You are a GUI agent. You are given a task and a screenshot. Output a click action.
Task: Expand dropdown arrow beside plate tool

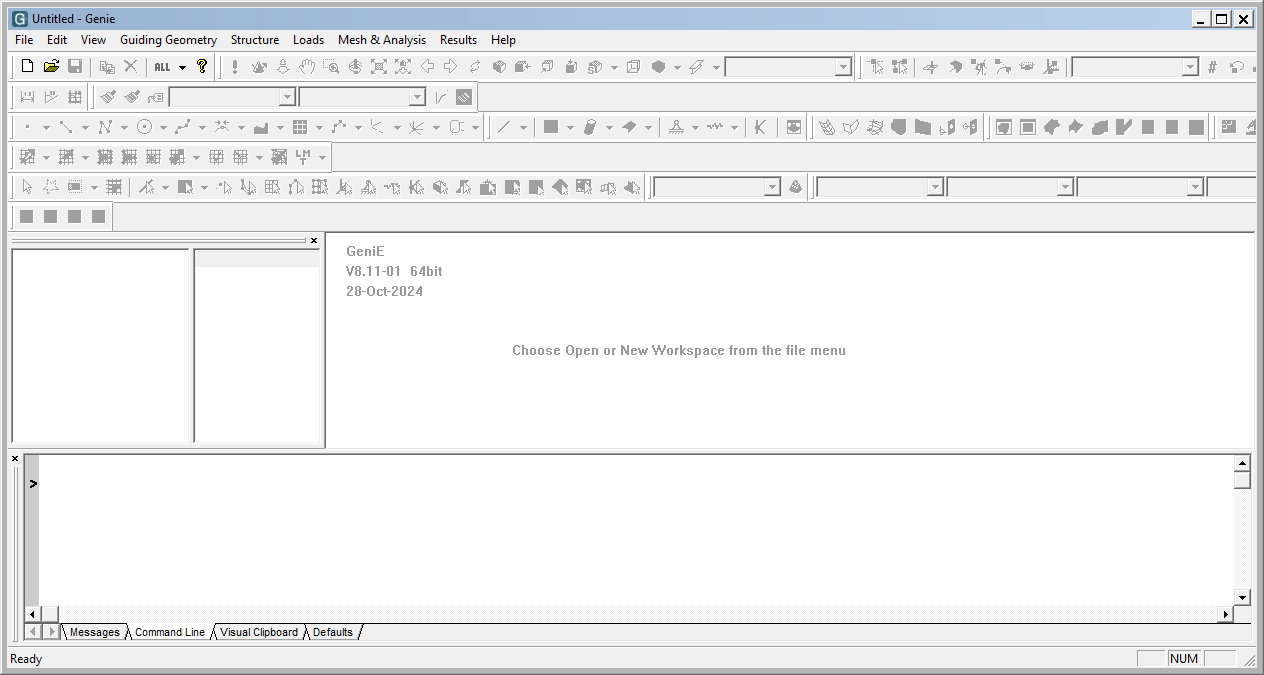click(570, 127)
